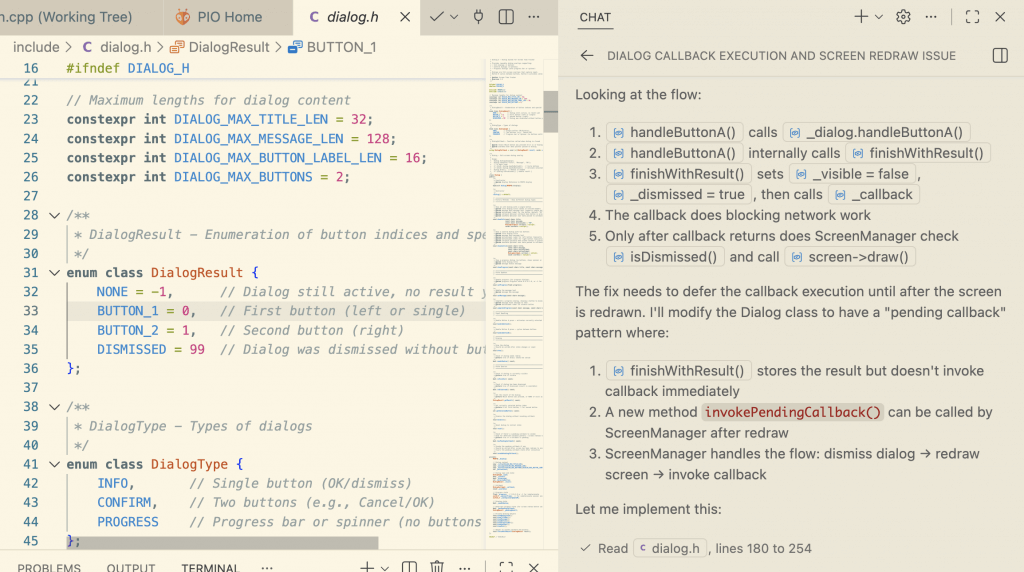Open dialog.h link in chat read step
Screen dimensions: 1024x572
click(x=671, y=548)
